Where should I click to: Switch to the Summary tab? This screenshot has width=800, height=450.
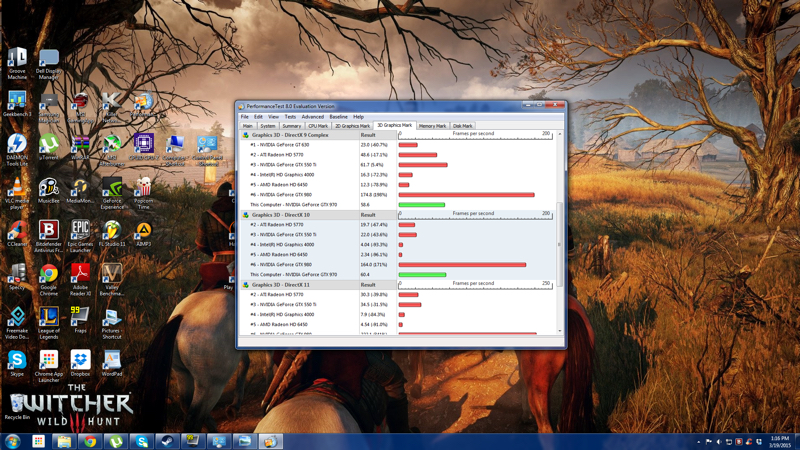click(291, 126)
